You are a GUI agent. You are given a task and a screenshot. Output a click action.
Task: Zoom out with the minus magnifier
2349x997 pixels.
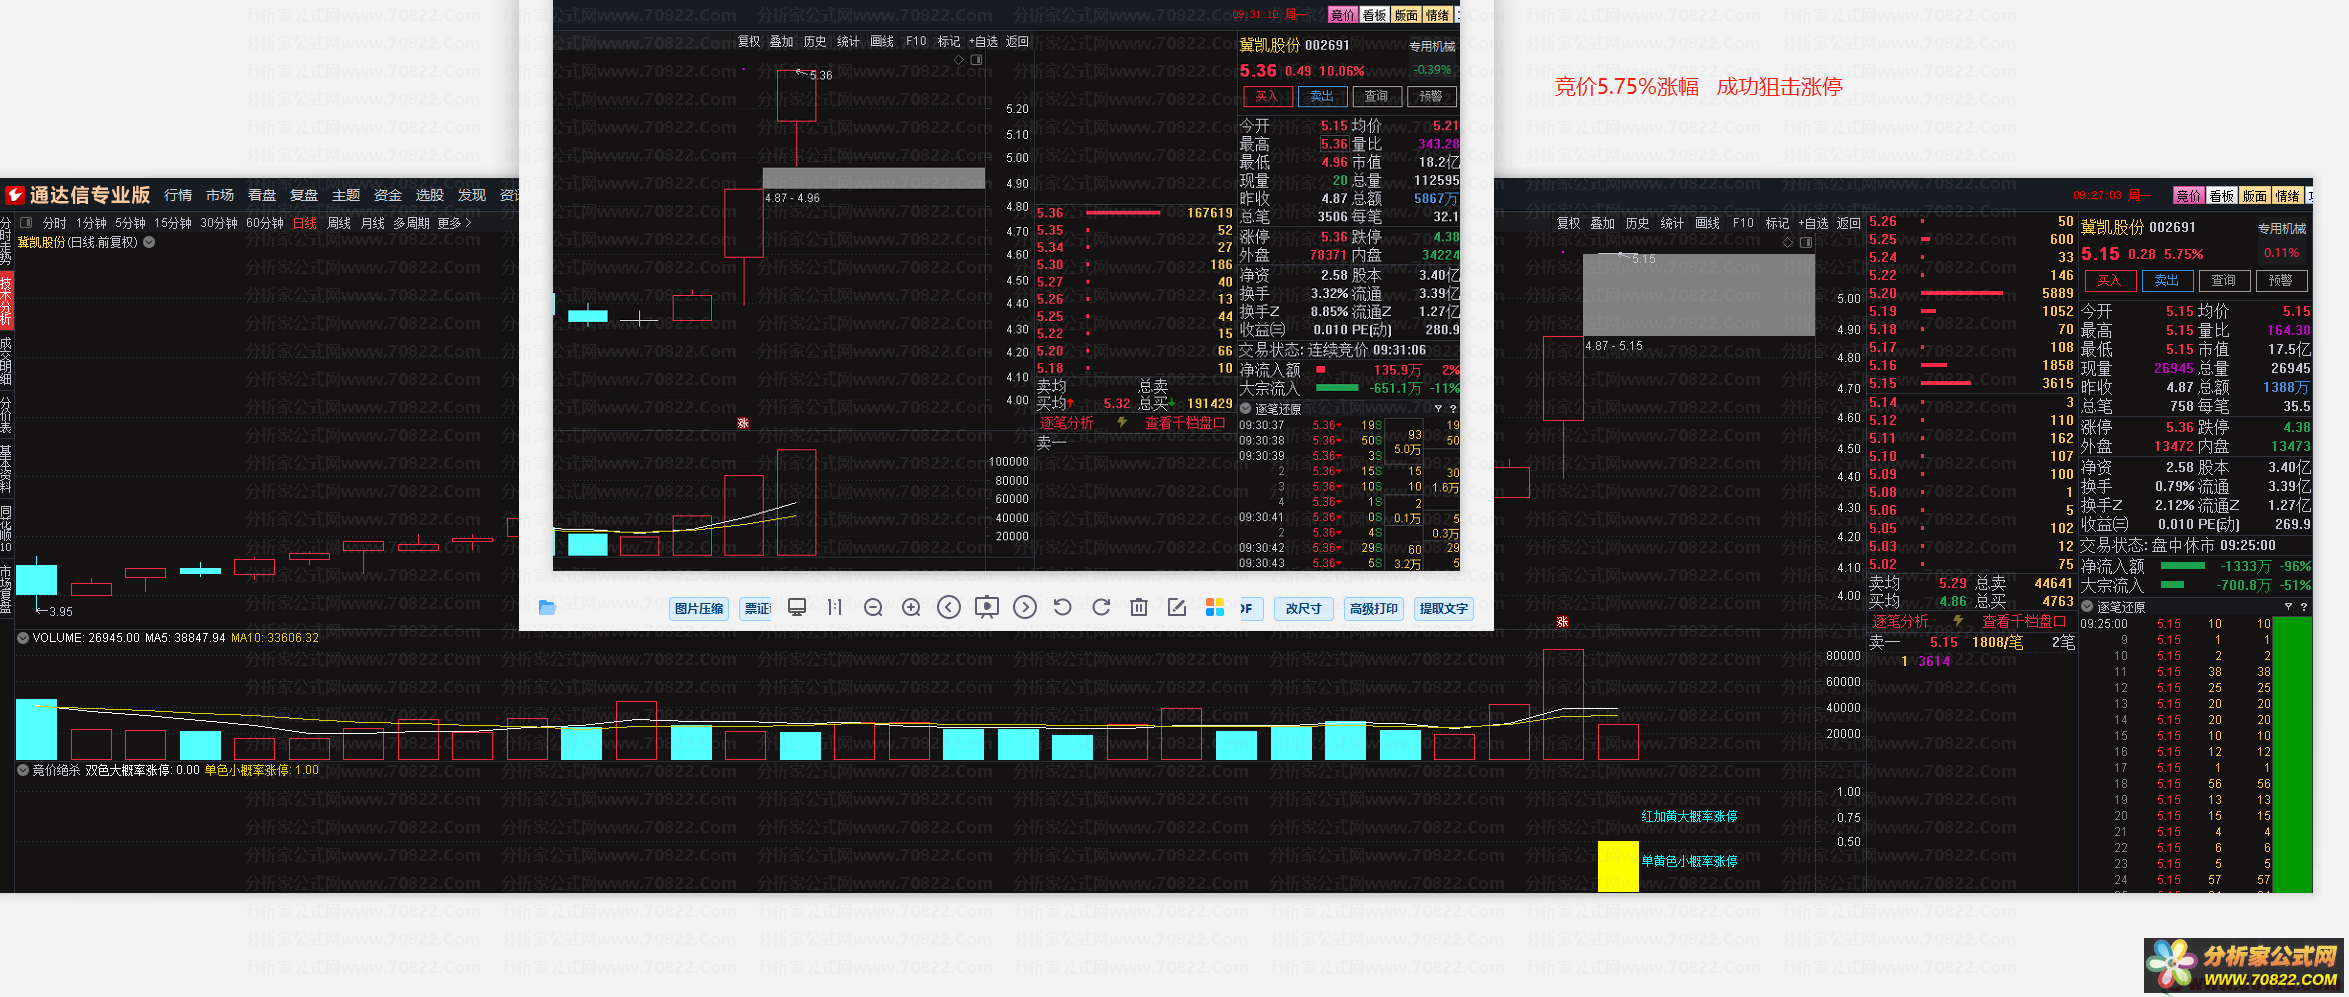point(873,608)
